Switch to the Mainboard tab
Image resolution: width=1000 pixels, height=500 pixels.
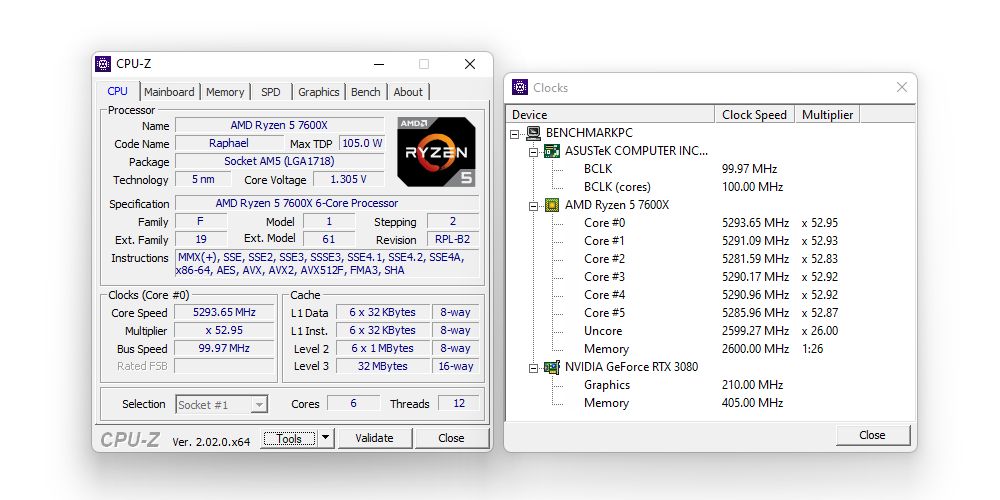pyautogui.click(x=169, y=92)
